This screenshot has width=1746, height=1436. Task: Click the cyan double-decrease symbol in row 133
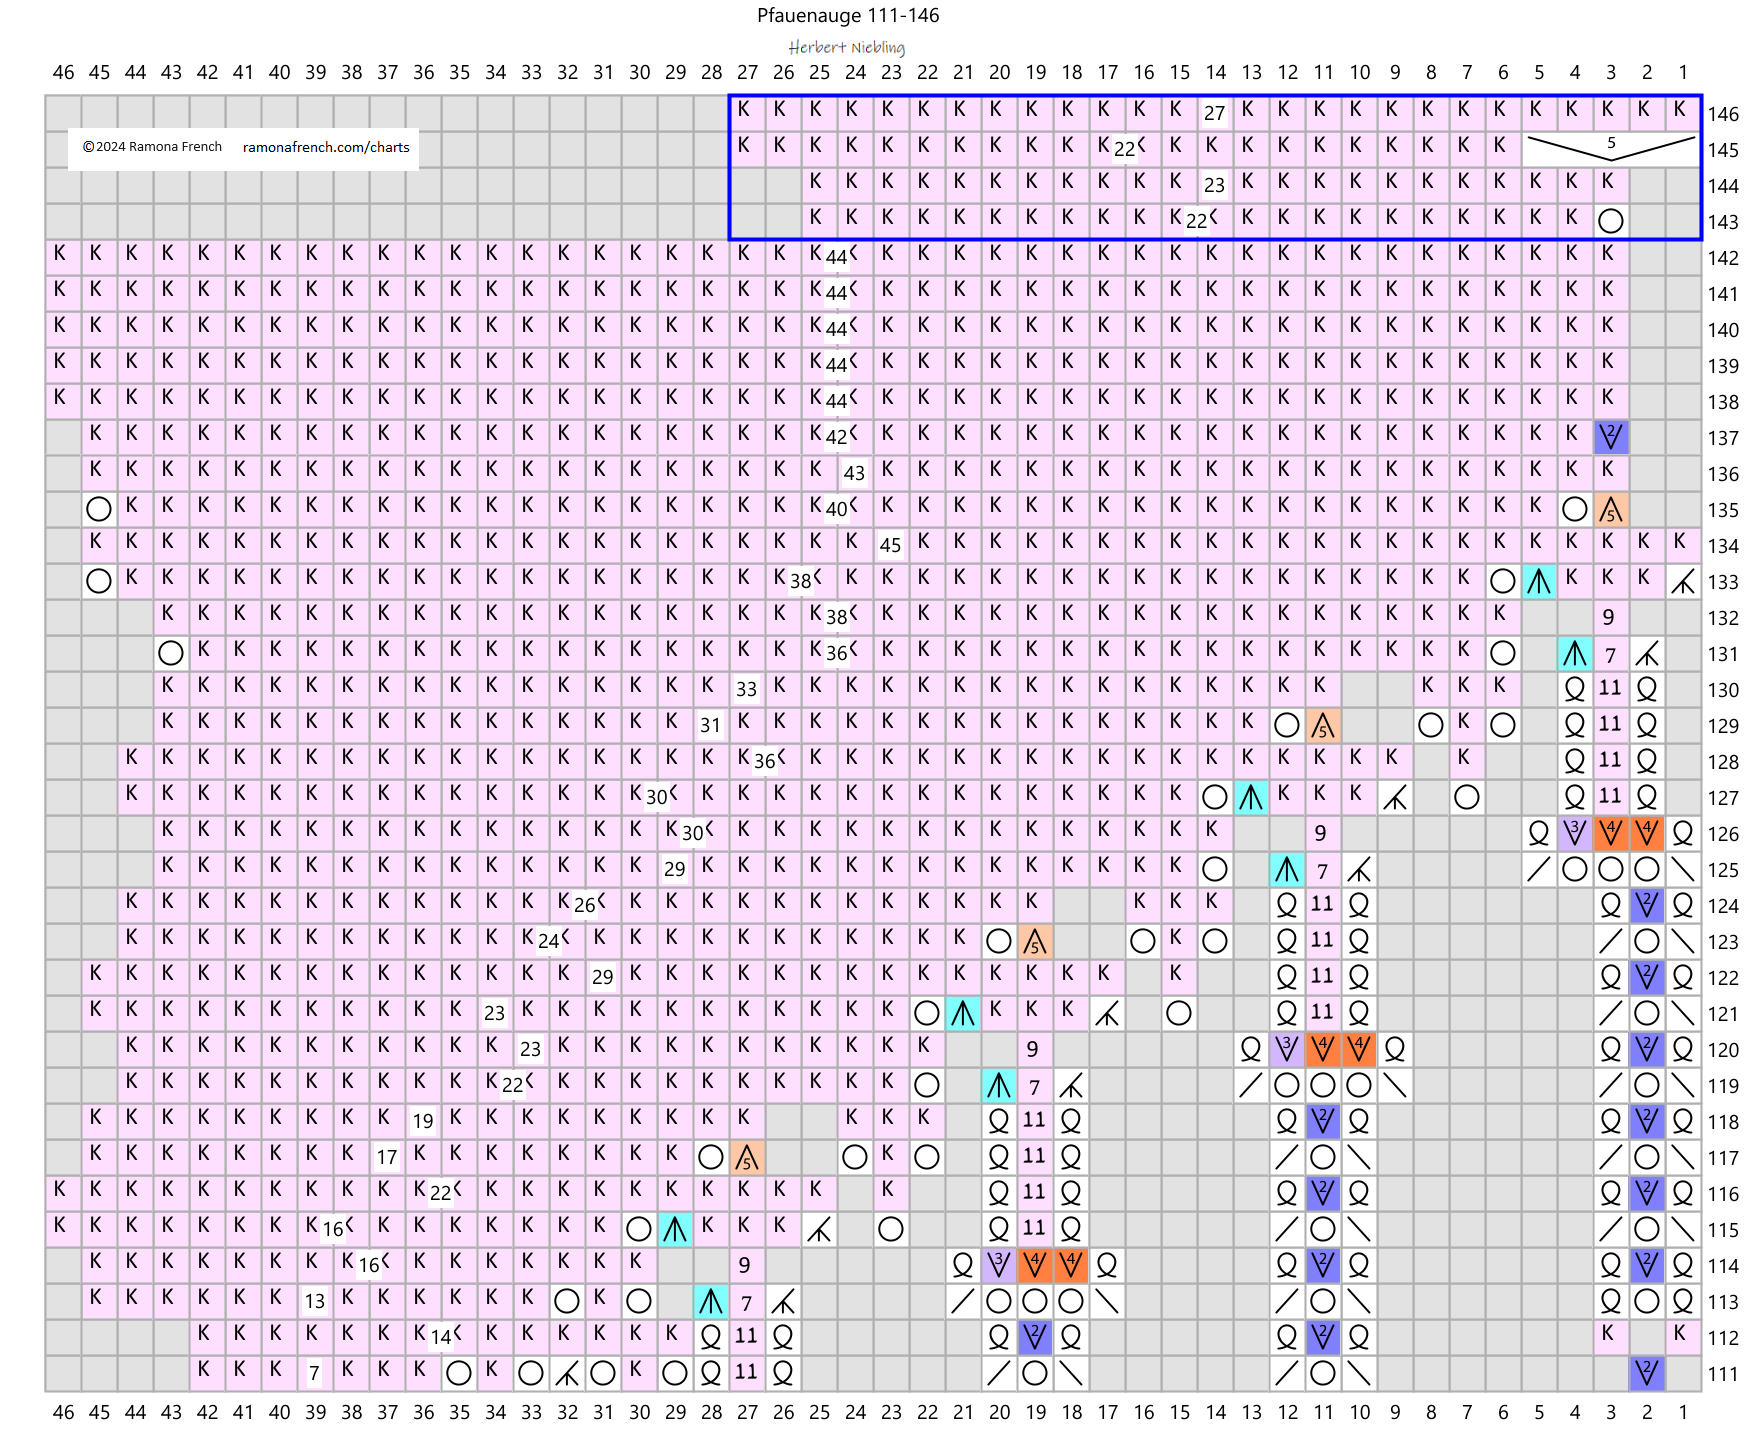pos(1538,581)
